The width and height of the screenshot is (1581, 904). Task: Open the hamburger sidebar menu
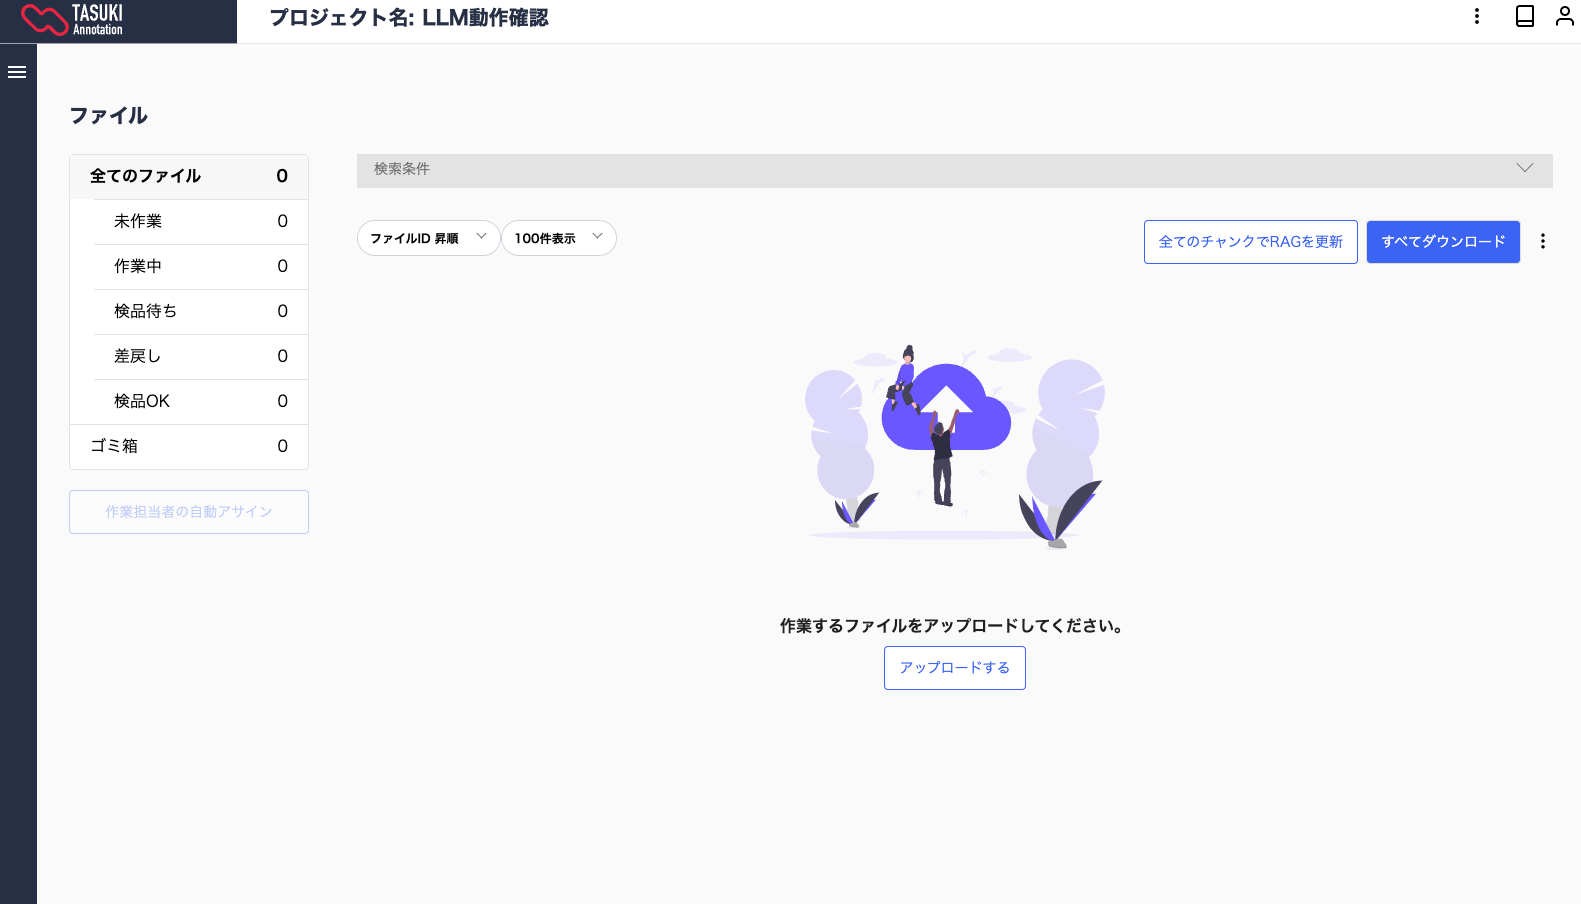tap(17, 72)
